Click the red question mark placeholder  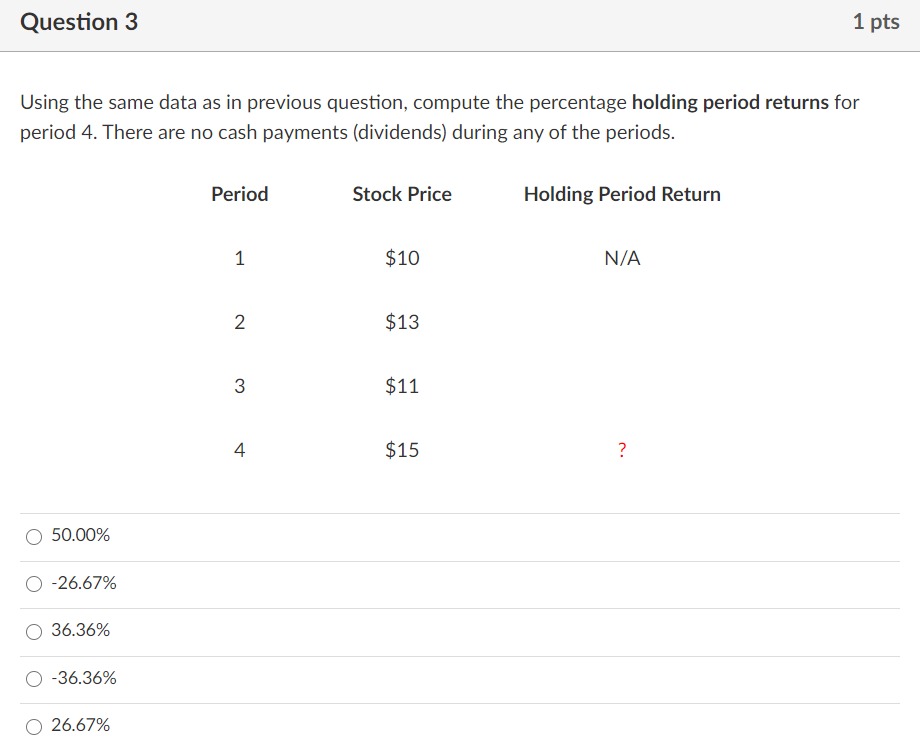[x=621, y=450]
